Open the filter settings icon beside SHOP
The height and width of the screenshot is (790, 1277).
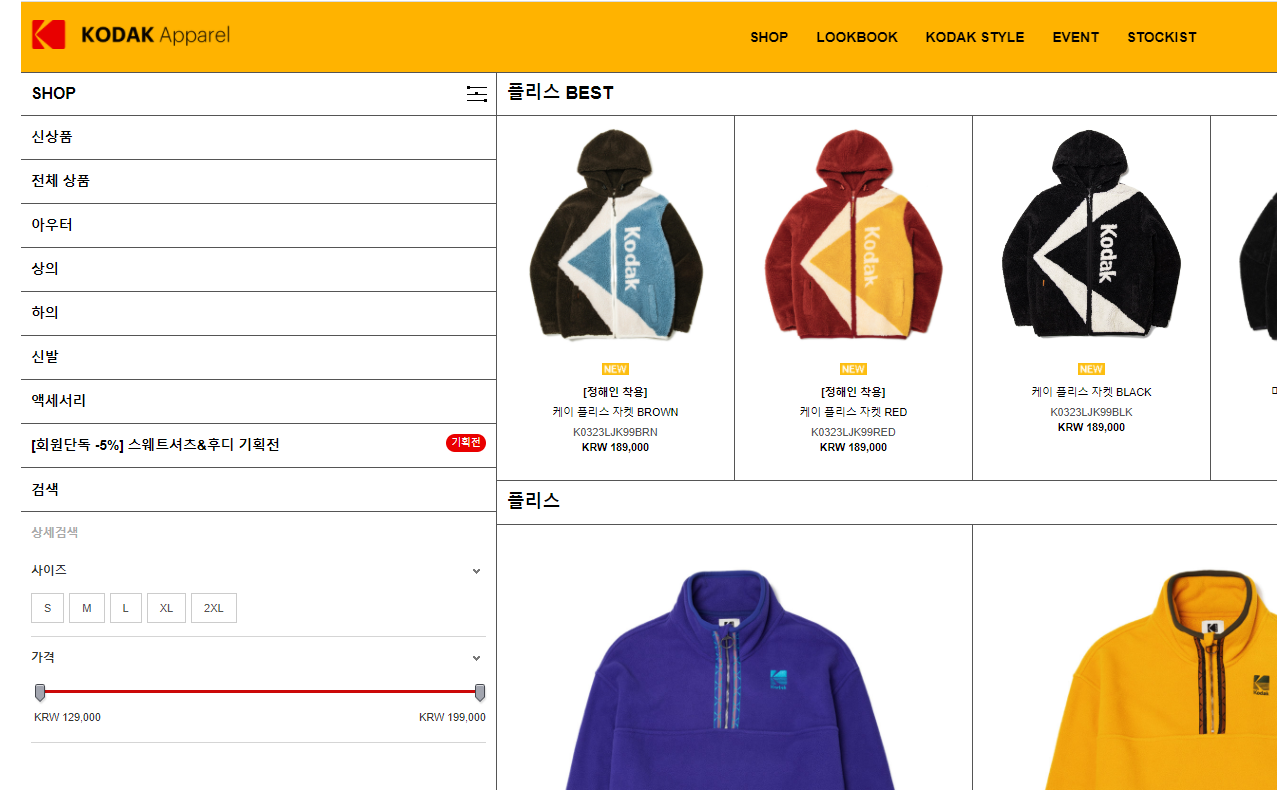click(477, 94)
